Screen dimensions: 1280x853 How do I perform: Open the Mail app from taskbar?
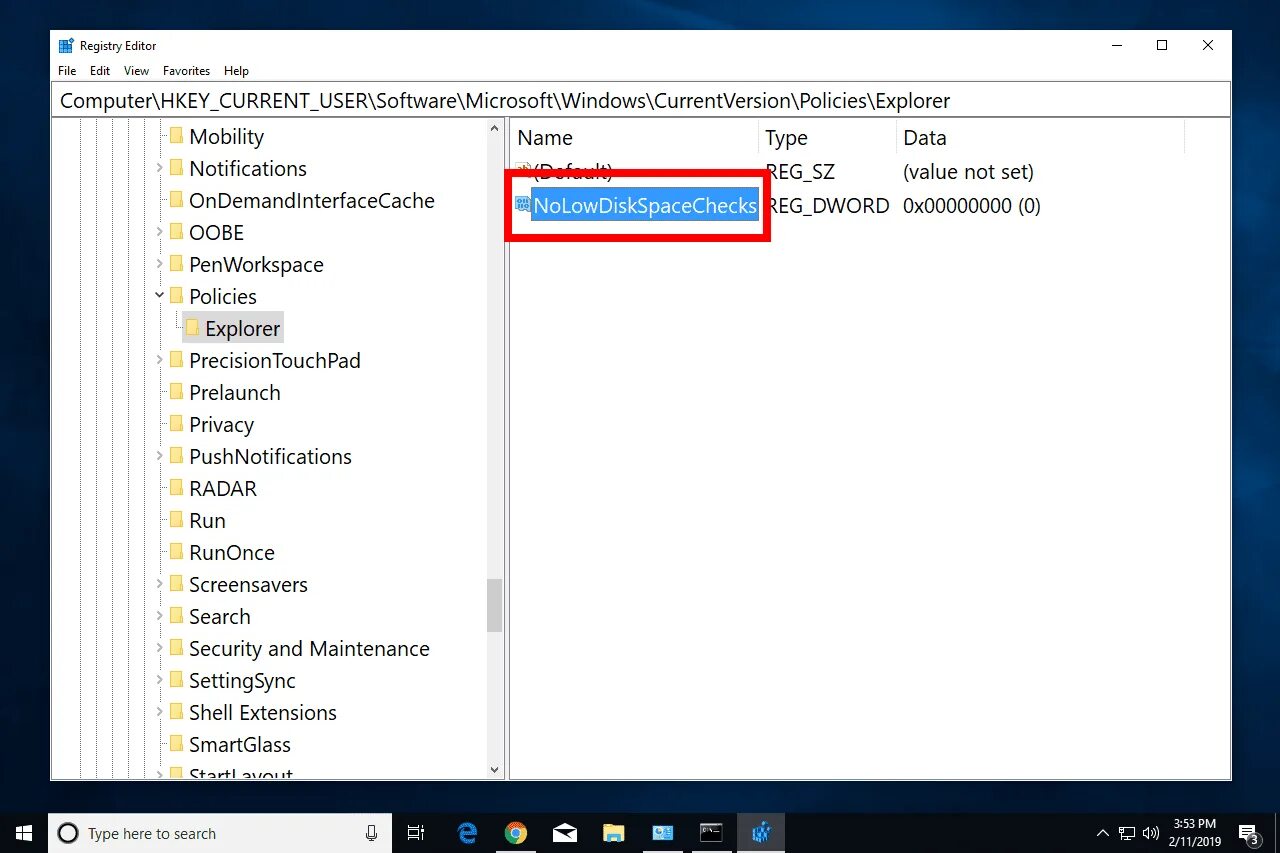point(564,833)
